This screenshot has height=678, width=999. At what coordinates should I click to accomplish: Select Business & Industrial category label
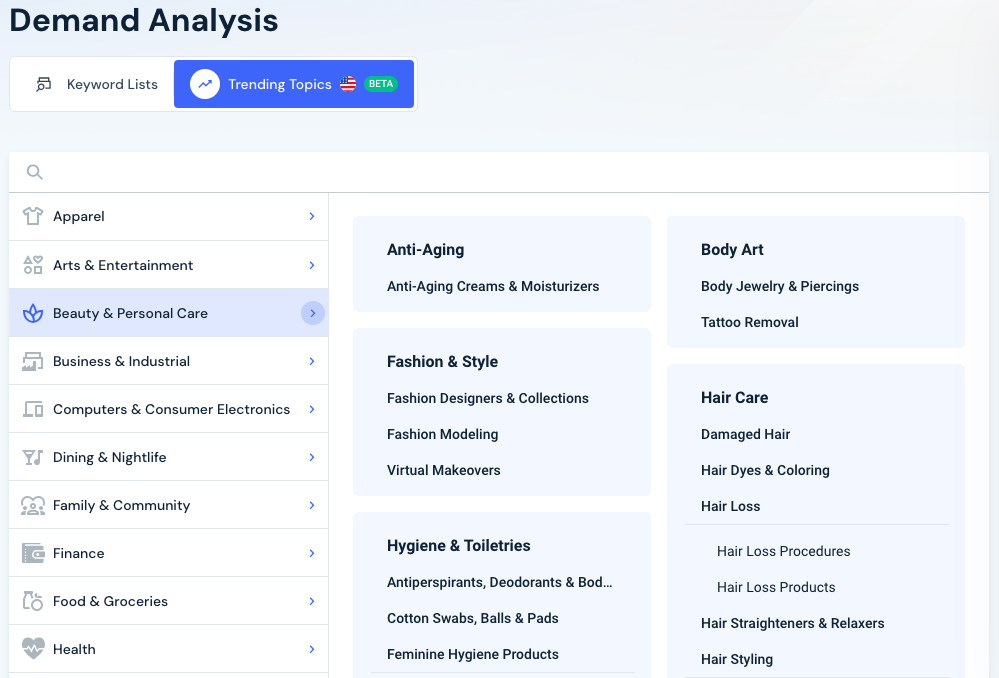(121, 361)
